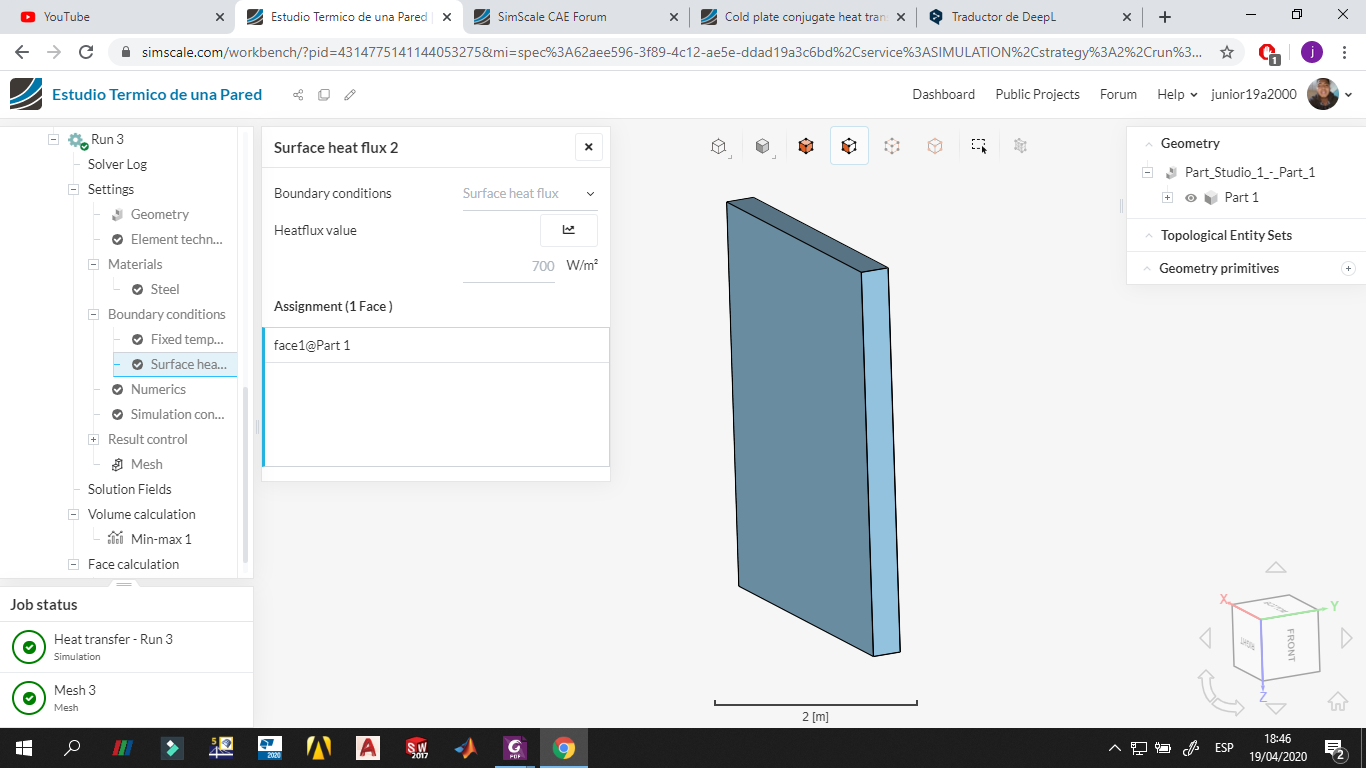The image size is (1366, 768).
Task: Toggle visibility of Part 1 eye icon
Action: coord(1191,198)
